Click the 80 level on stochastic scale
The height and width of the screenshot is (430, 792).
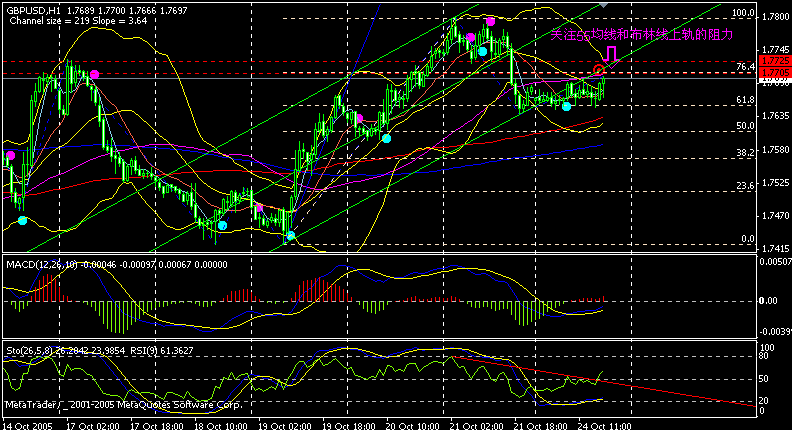[764, 356]
